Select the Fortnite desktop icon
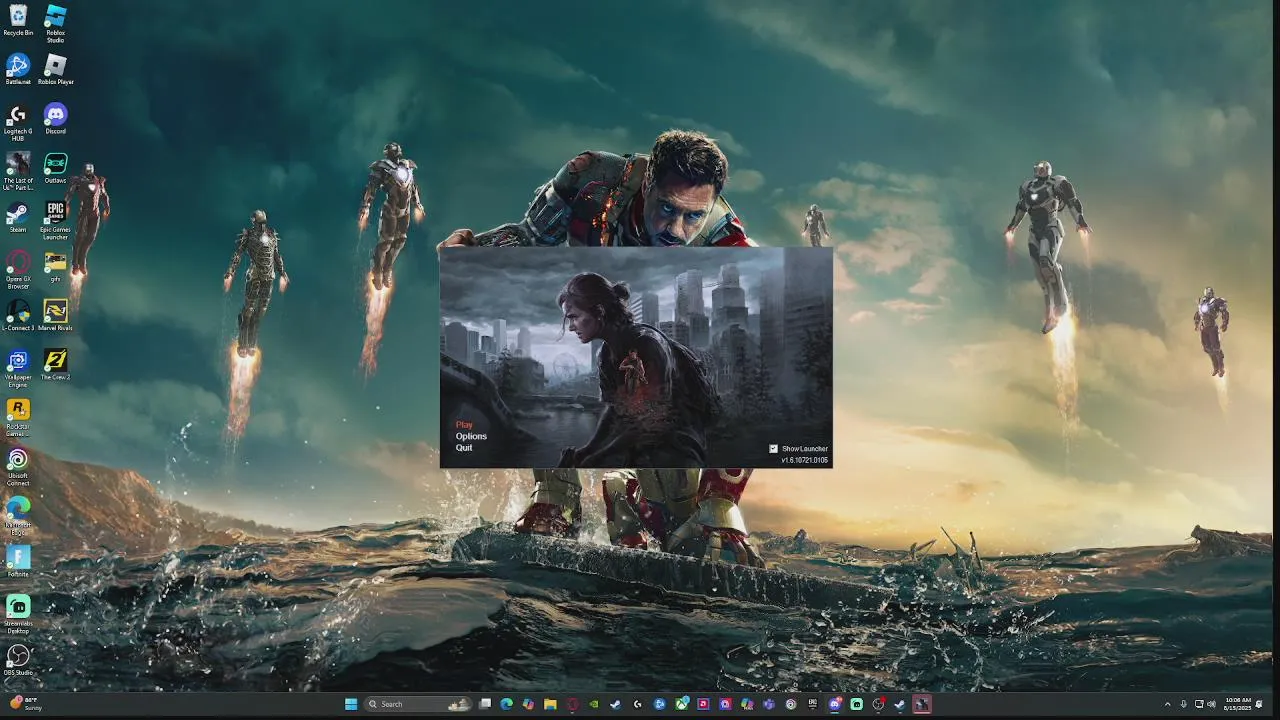 pyautogui.click(x=18, y=560)
